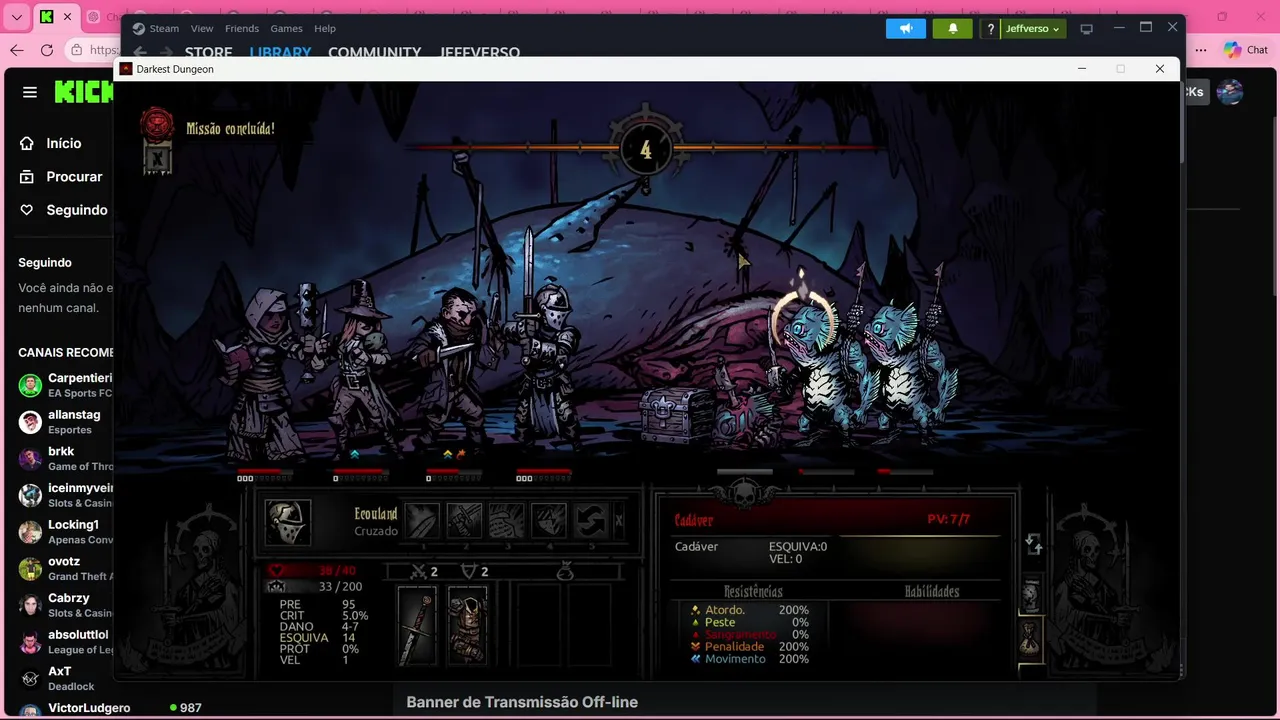Click the Movimento resistance row
1280x720 pixels.
pyautogui.click(x=750, y=659)
